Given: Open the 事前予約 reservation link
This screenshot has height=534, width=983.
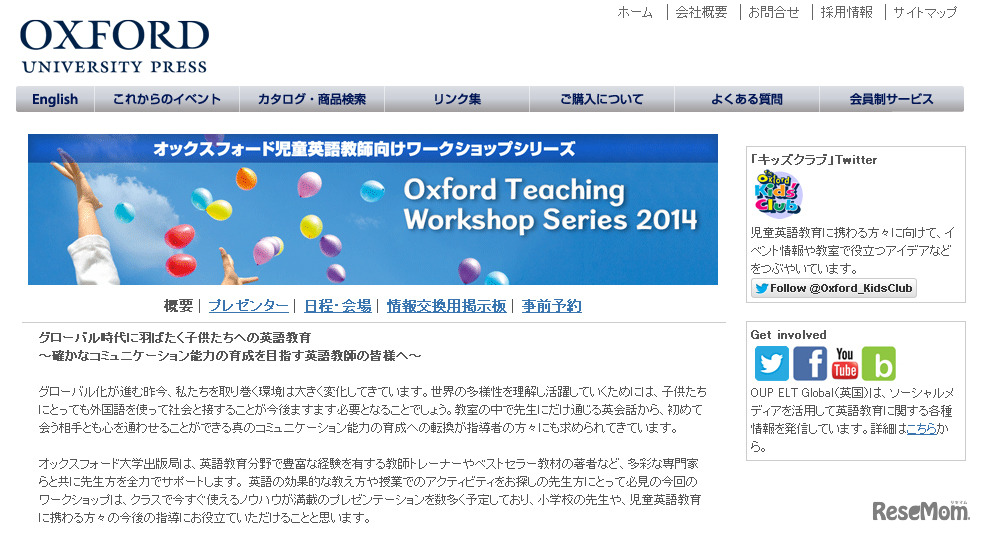Looking at the screenshot, I should click(552, 306).
